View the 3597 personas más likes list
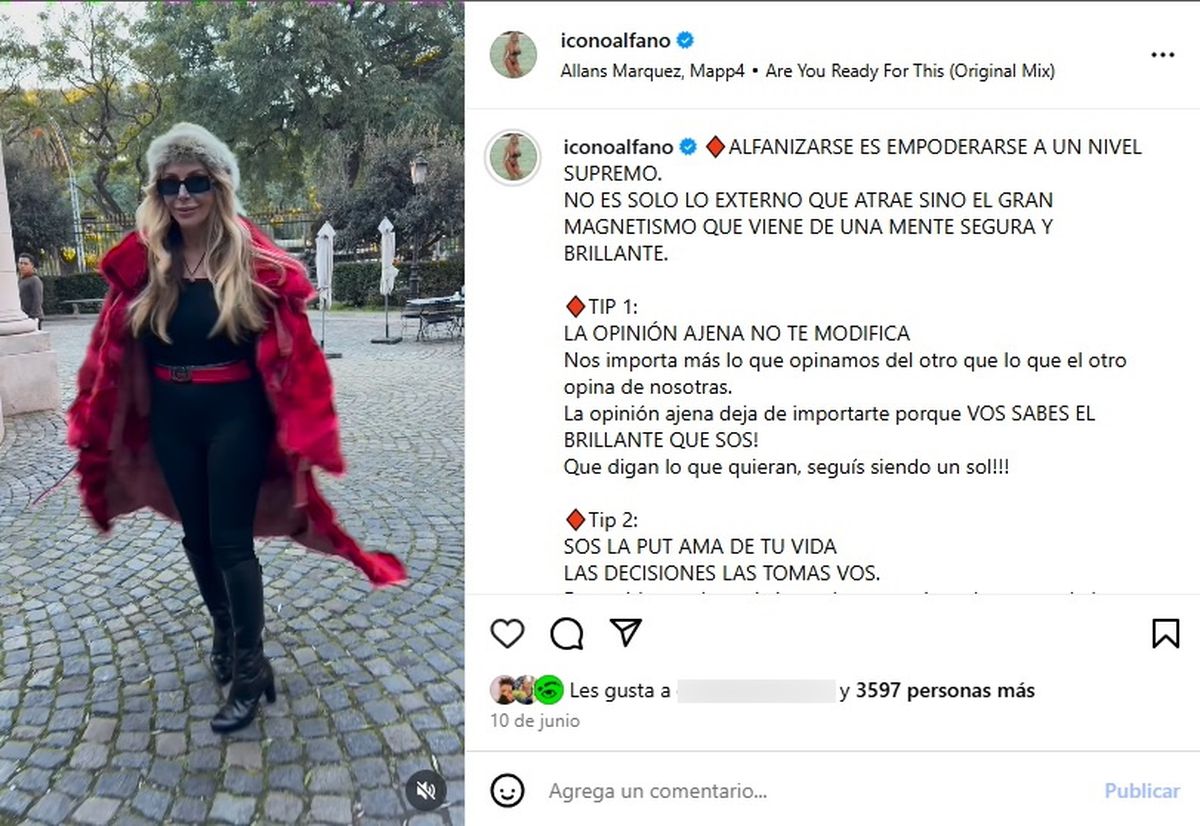The image size is (1200, 826). pyautogui.click(x=945, y=690)
